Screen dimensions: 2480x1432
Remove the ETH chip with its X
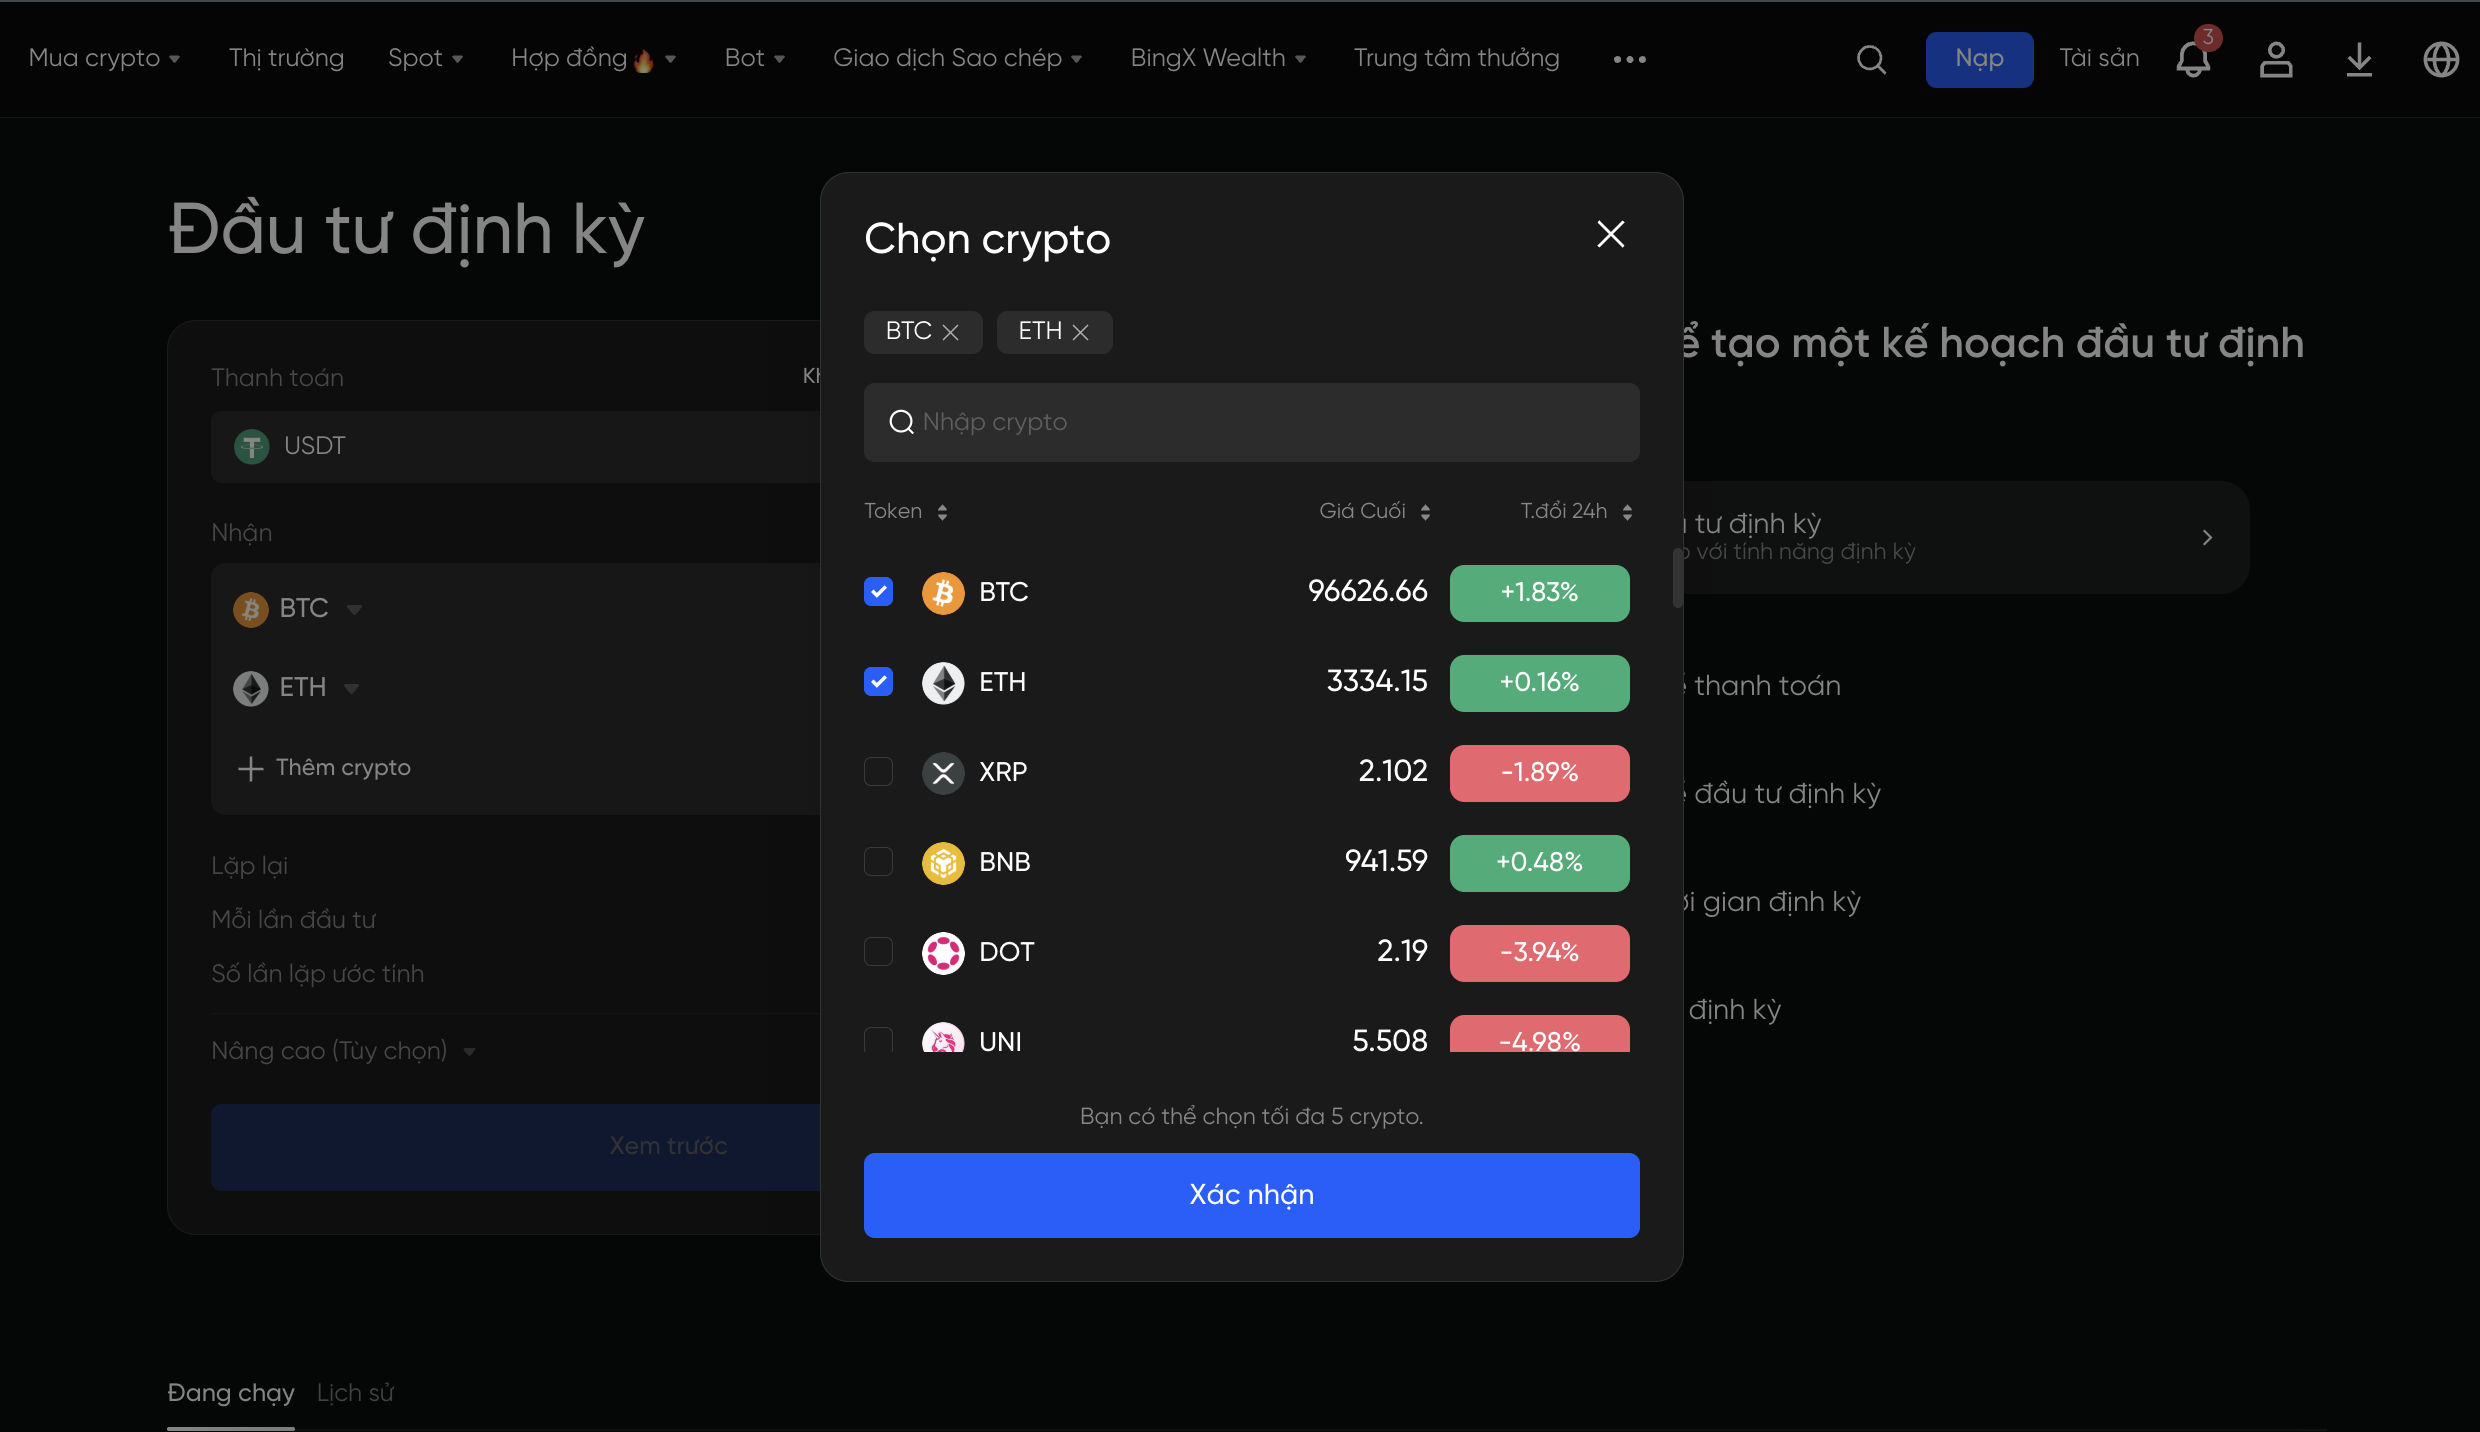pyautogui.click(x=1081, y=332)
